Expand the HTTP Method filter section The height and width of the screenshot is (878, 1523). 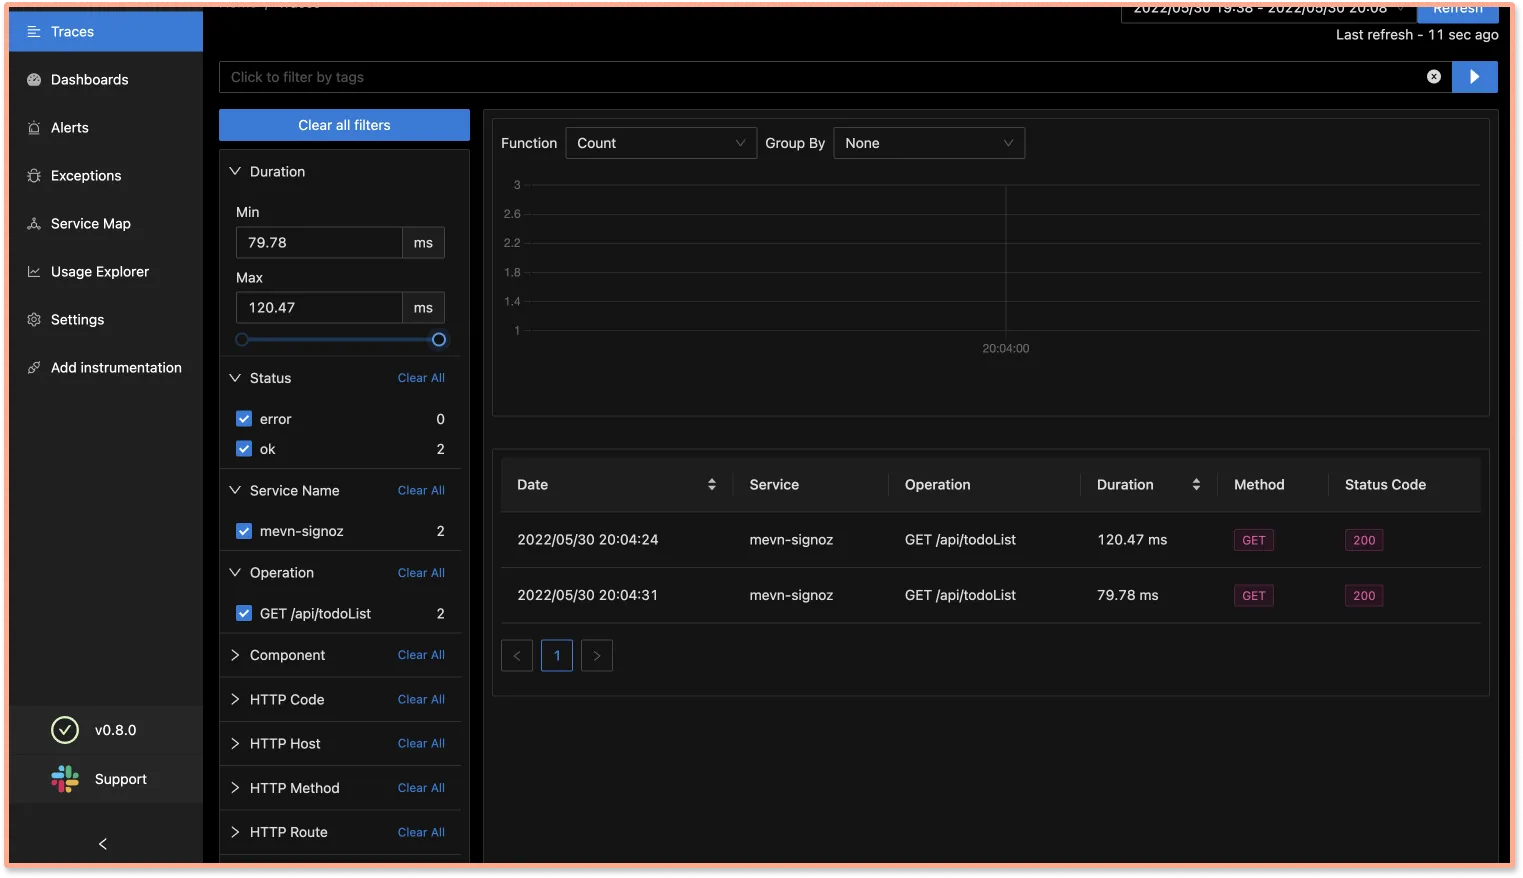pyautogui.click(x=236, y=788)
